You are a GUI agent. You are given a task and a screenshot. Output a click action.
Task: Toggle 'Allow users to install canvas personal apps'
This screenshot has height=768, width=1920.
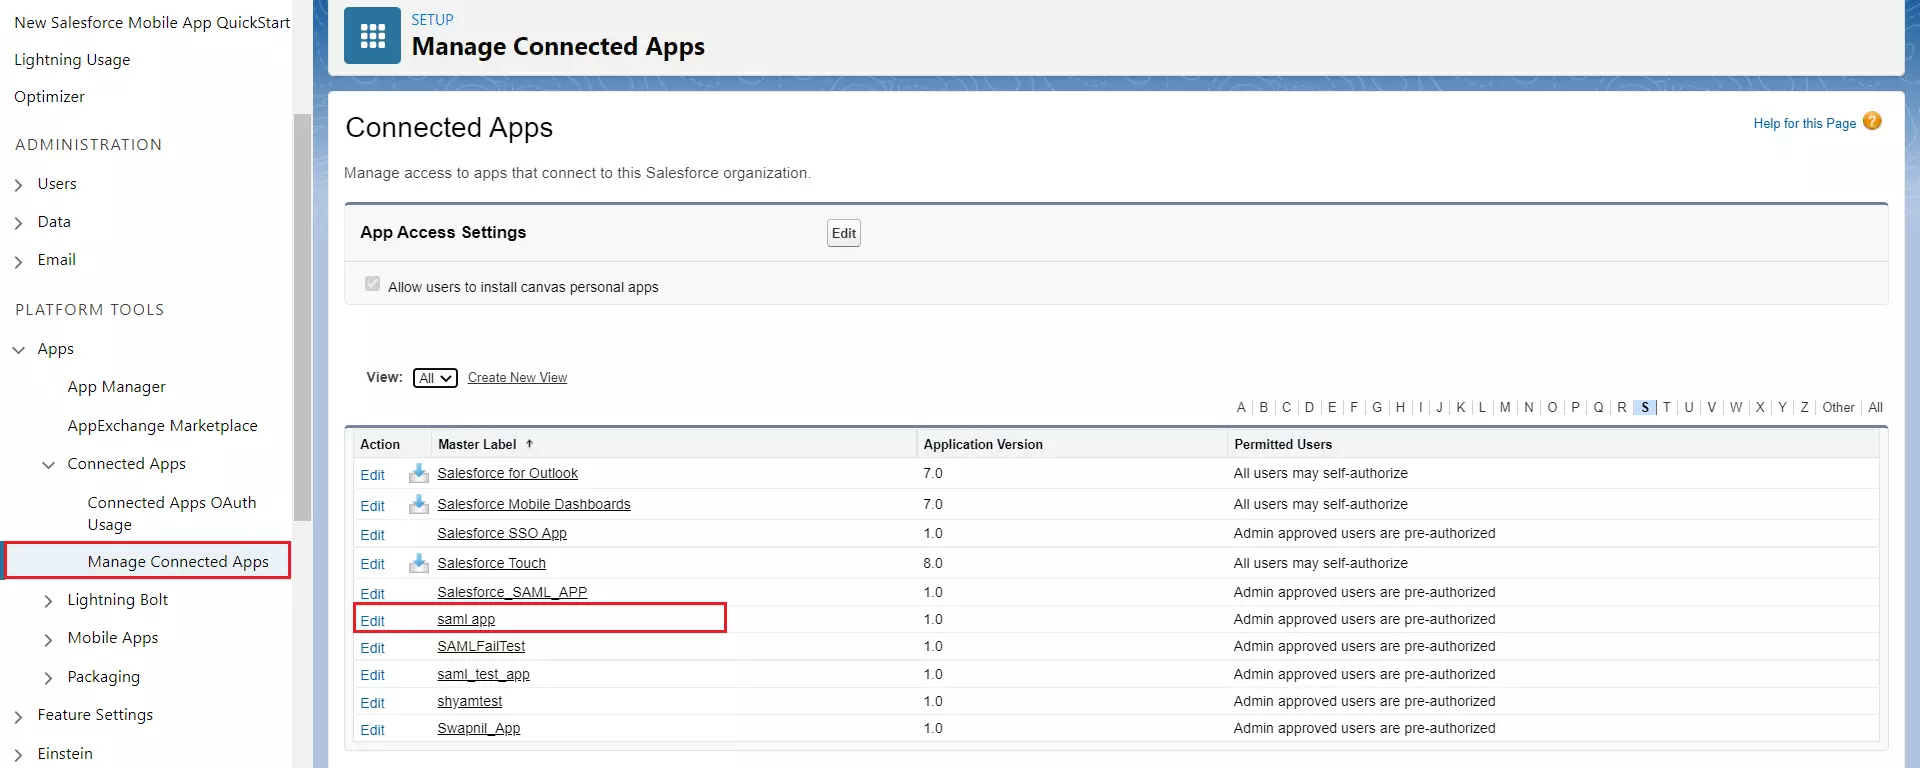pos(373,284)
